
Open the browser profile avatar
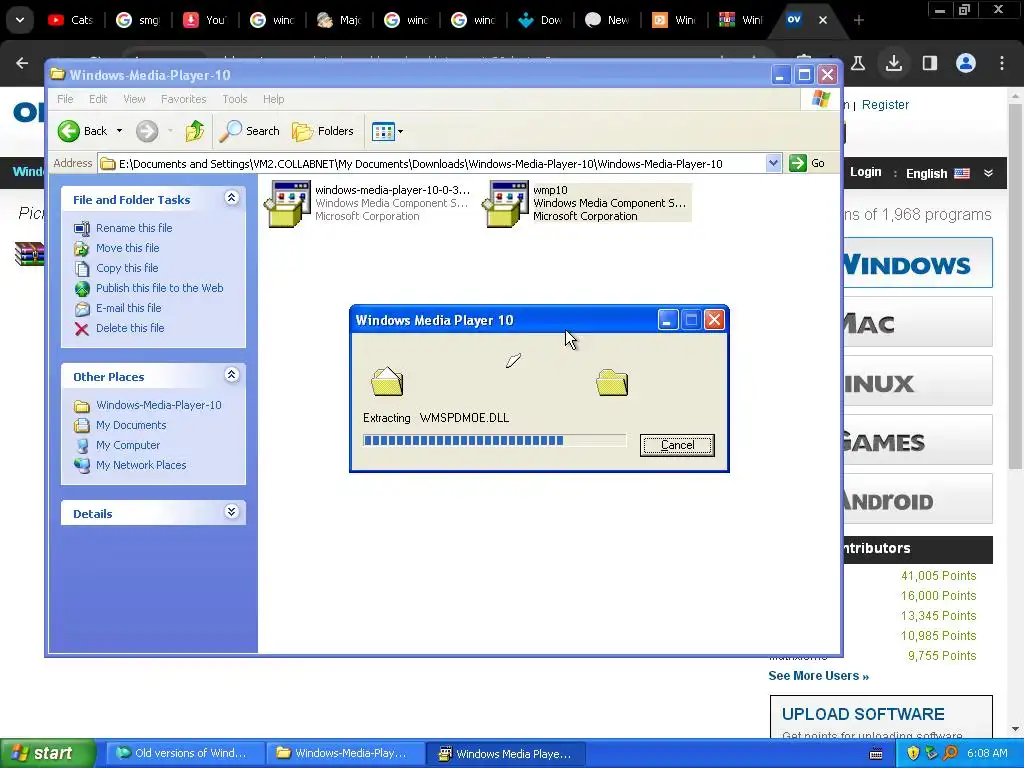(965, 63)
